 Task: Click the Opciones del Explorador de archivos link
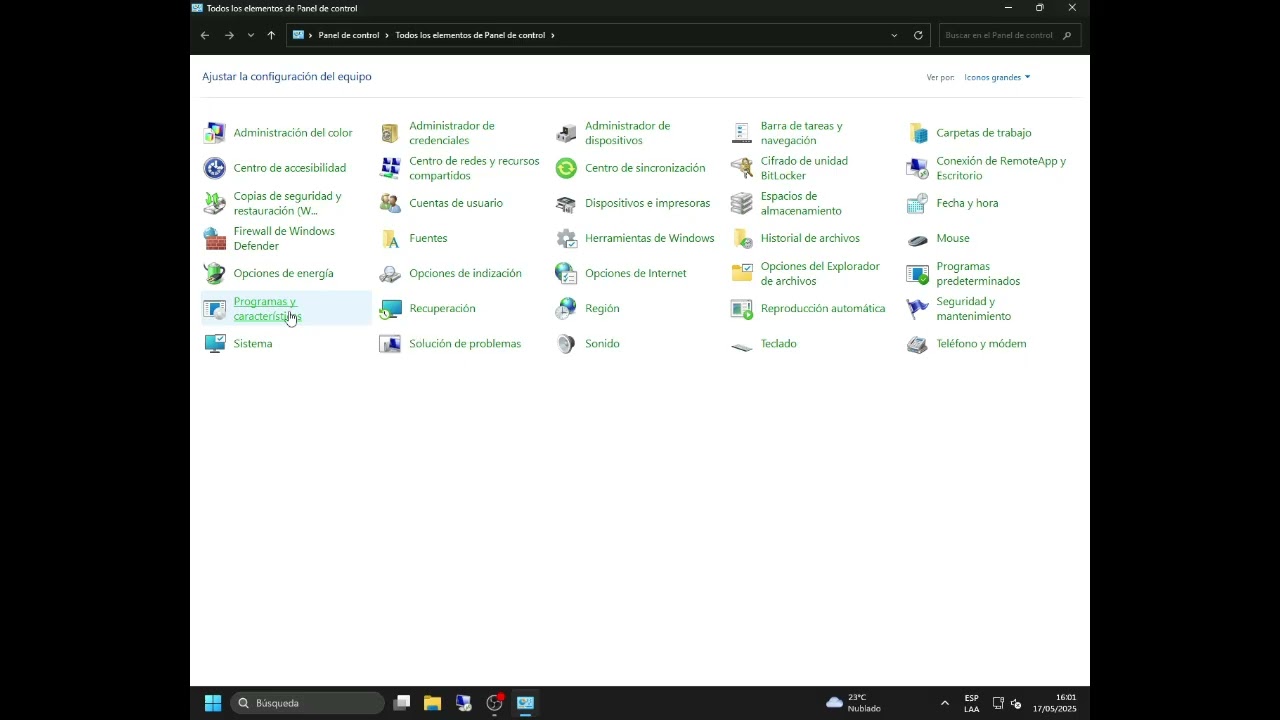pos(820,273)
